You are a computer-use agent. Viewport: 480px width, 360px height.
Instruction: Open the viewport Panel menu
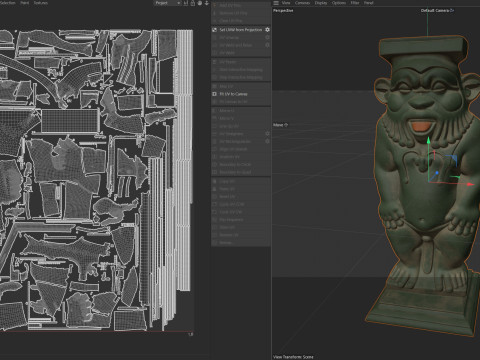click(x=369, y=3)
